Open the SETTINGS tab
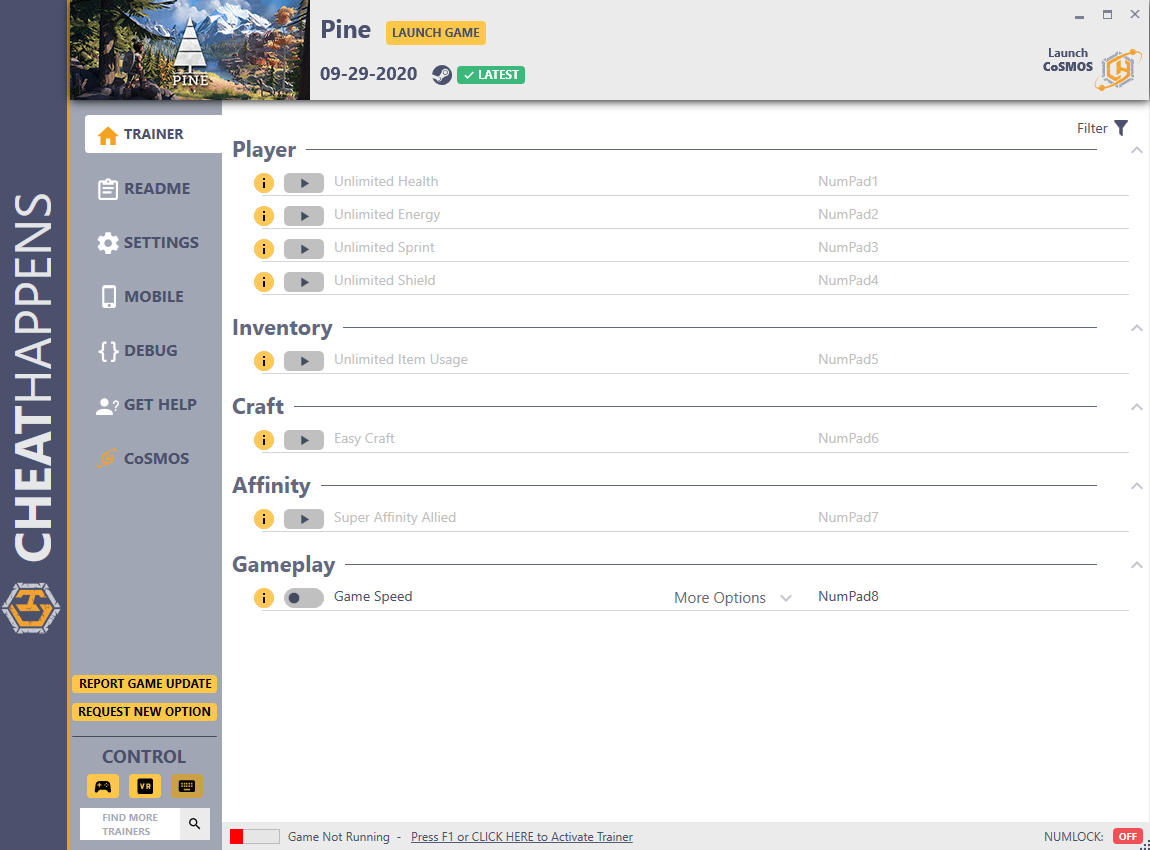1150x850 pixels. click(148, 243)
